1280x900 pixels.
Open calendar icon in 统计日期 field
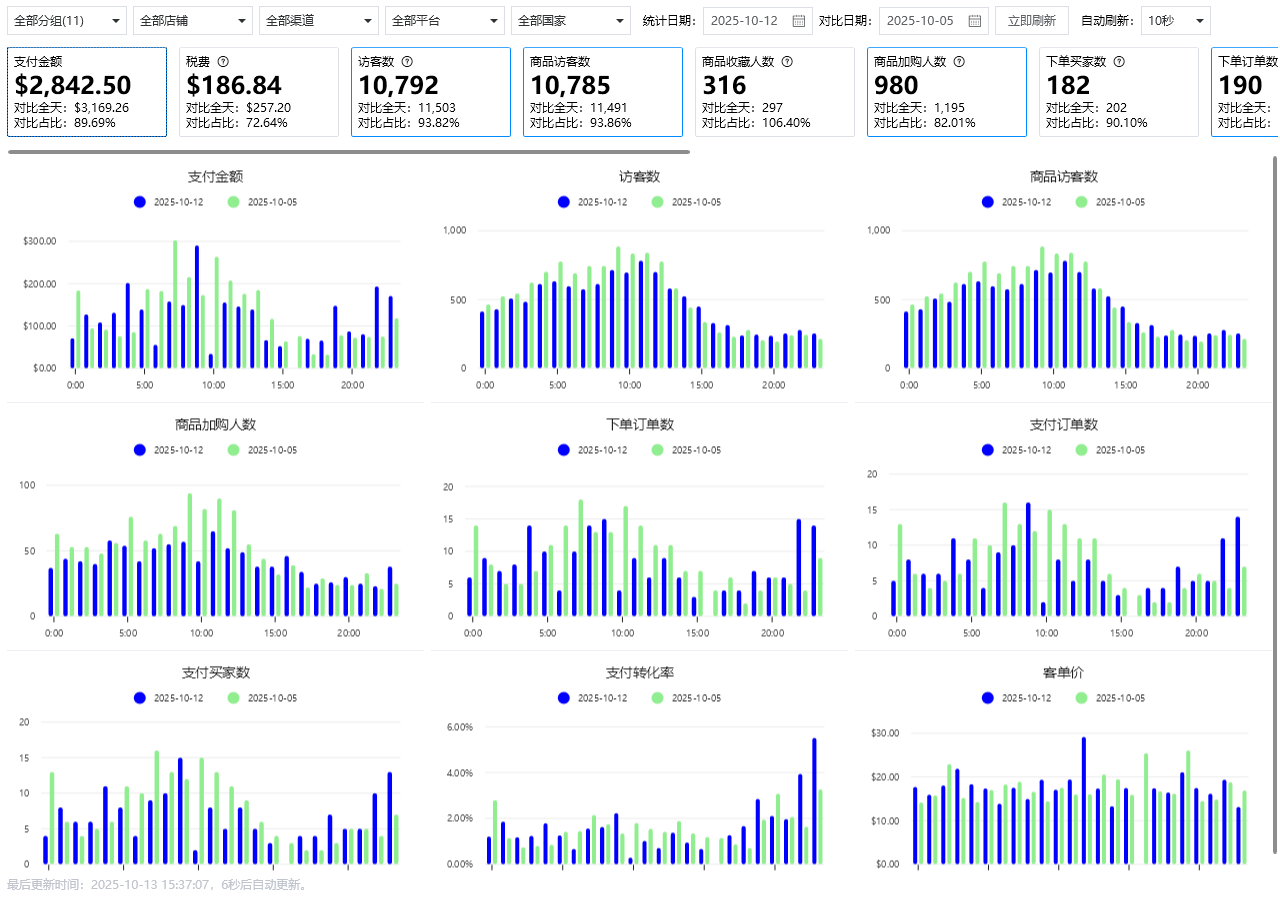tap(798, 21)
